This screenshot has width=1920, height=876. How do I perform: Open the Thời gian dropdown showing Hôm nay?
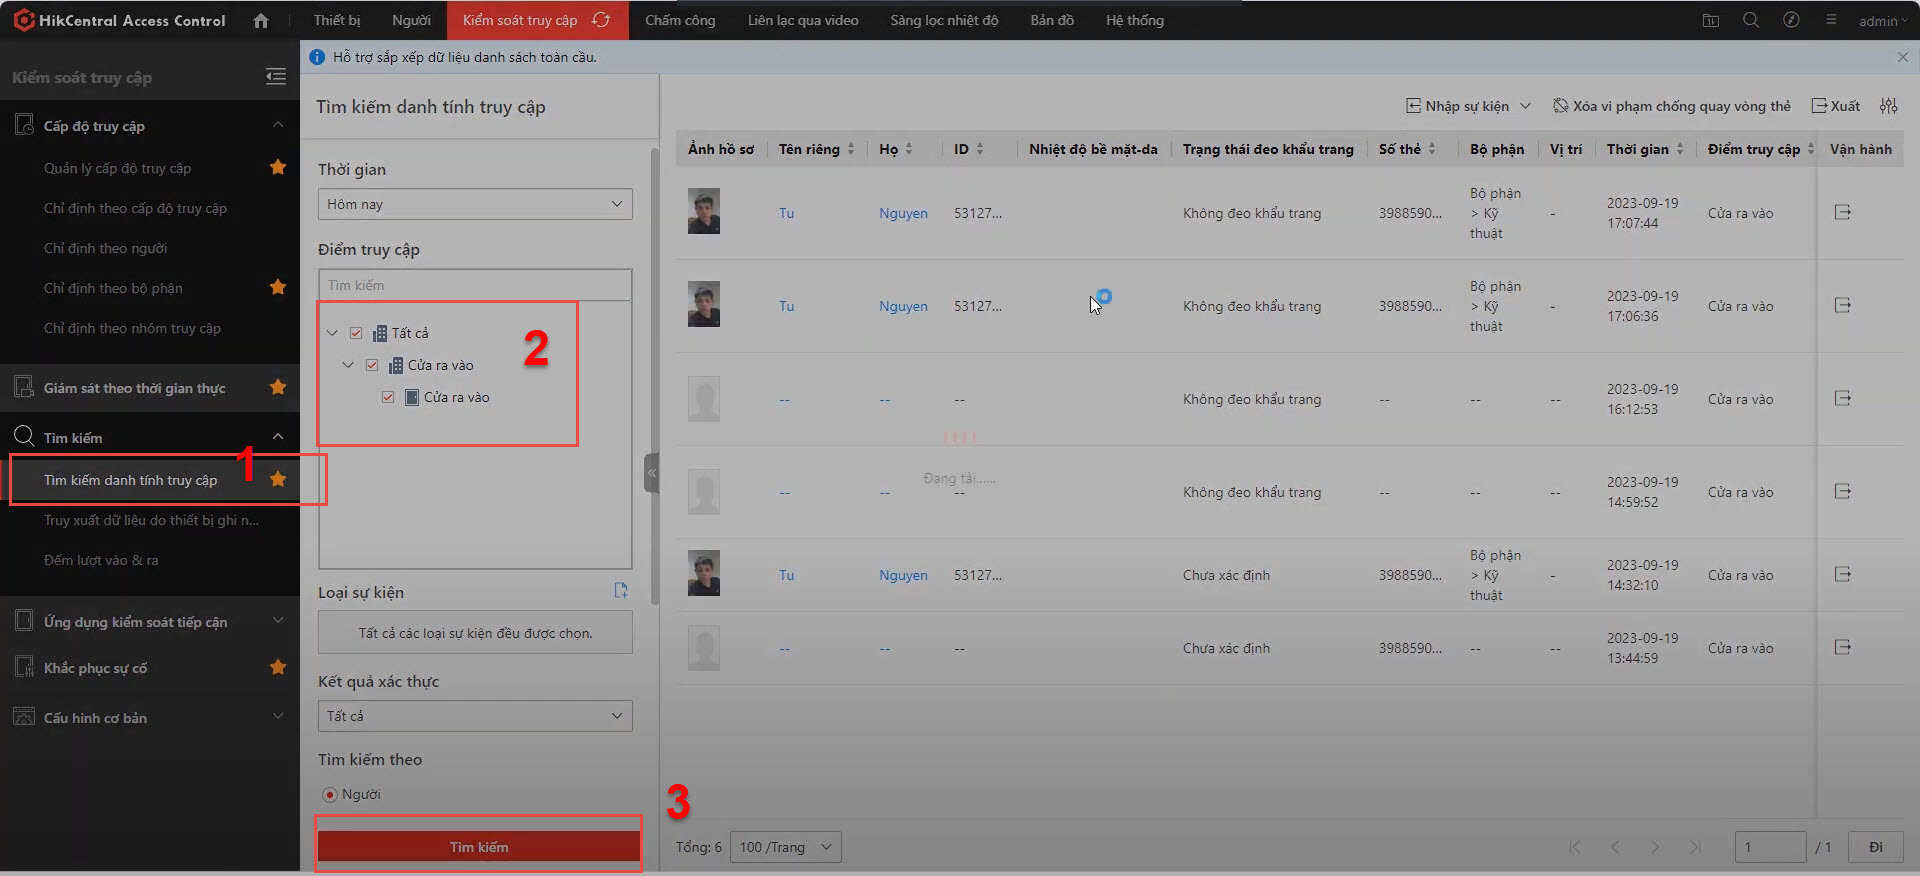[475, 204]
